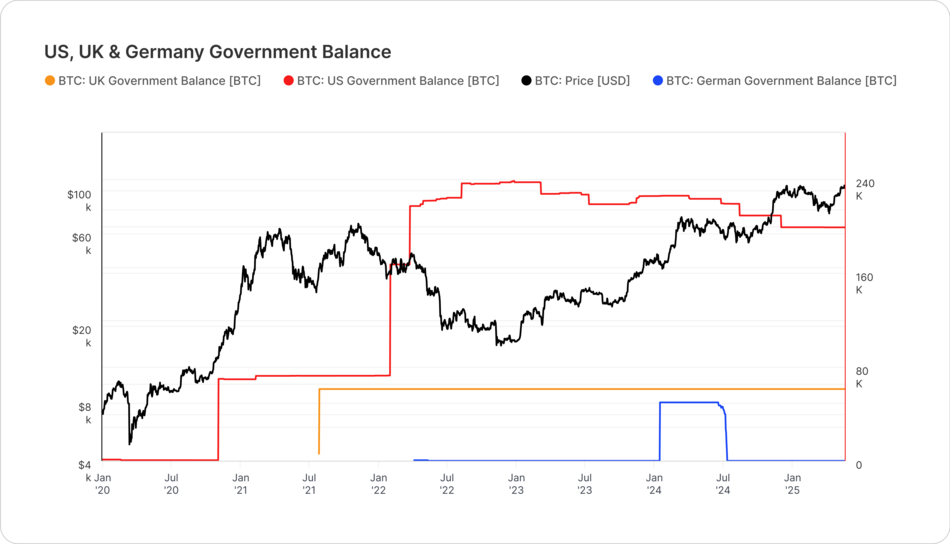Click the black BTC Price legend dot
Image resolution: width=950 pixels, height=544 pixels.
[x=526, y=81]
